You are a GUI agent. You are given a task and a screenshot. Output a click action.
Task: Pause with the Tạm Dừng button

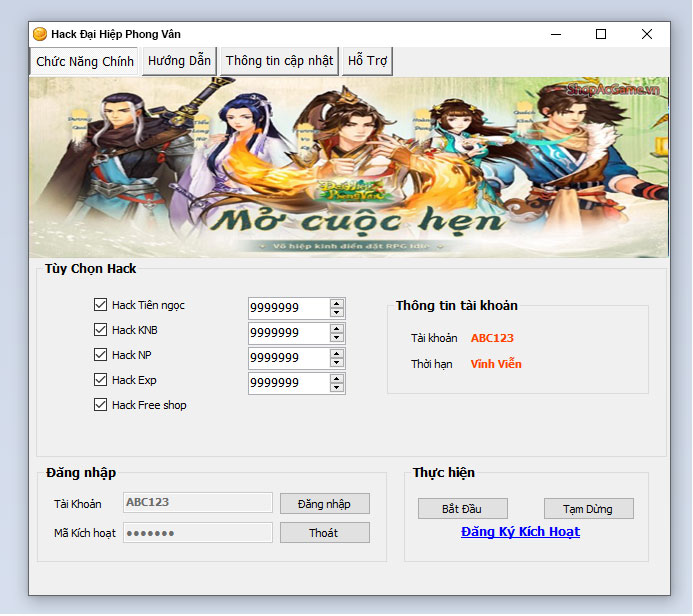[x=589, y=509]
